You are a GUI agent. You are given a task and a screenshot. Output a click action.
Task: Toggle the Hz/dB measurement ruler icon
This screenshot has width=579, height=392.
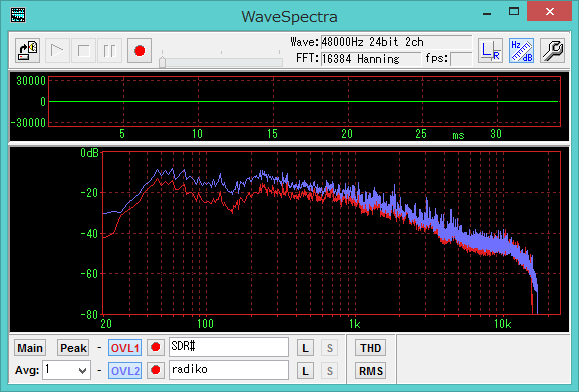click(x=521, y=51)
